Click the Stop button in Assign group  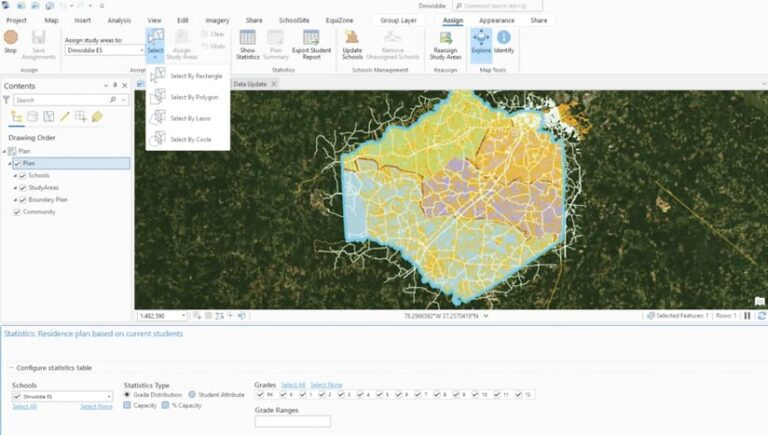click(x=10, y=42)
